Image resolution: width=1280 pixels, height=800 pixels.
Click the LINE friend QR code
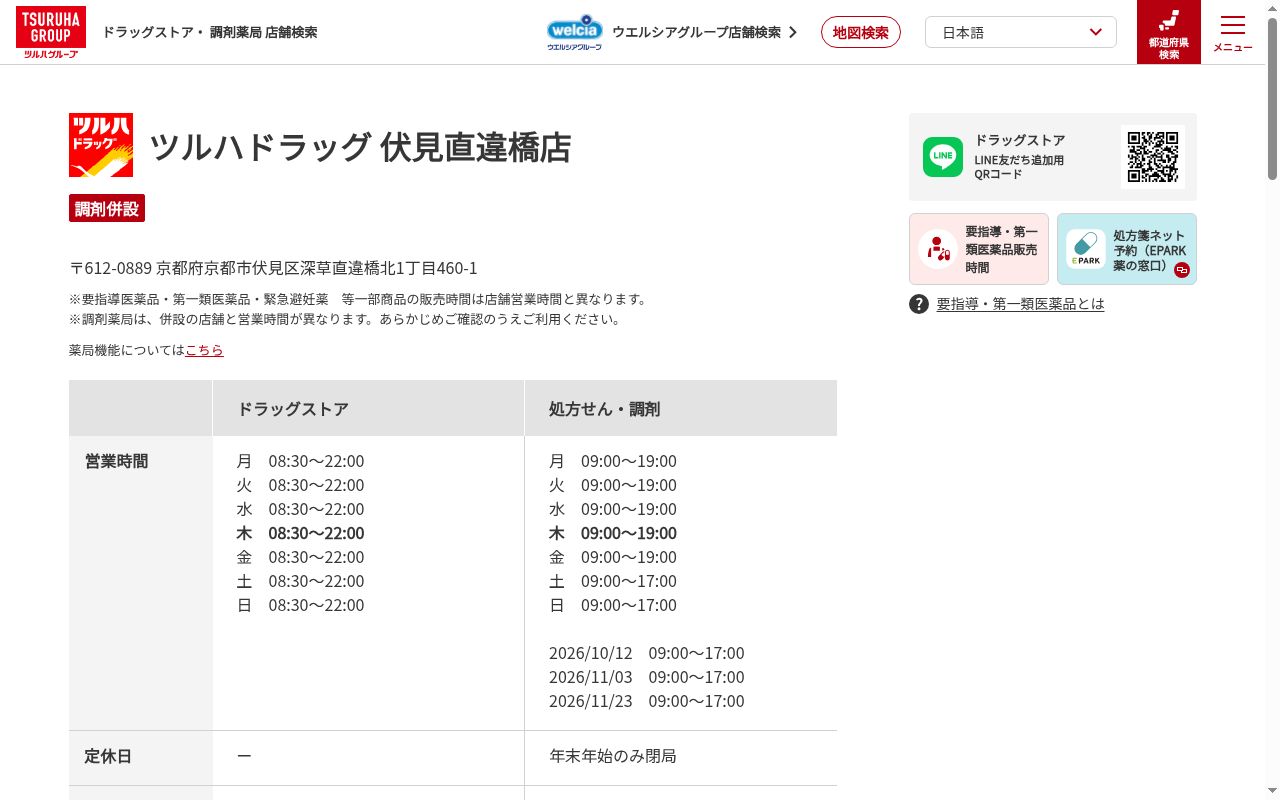(x=1153, y=157)
